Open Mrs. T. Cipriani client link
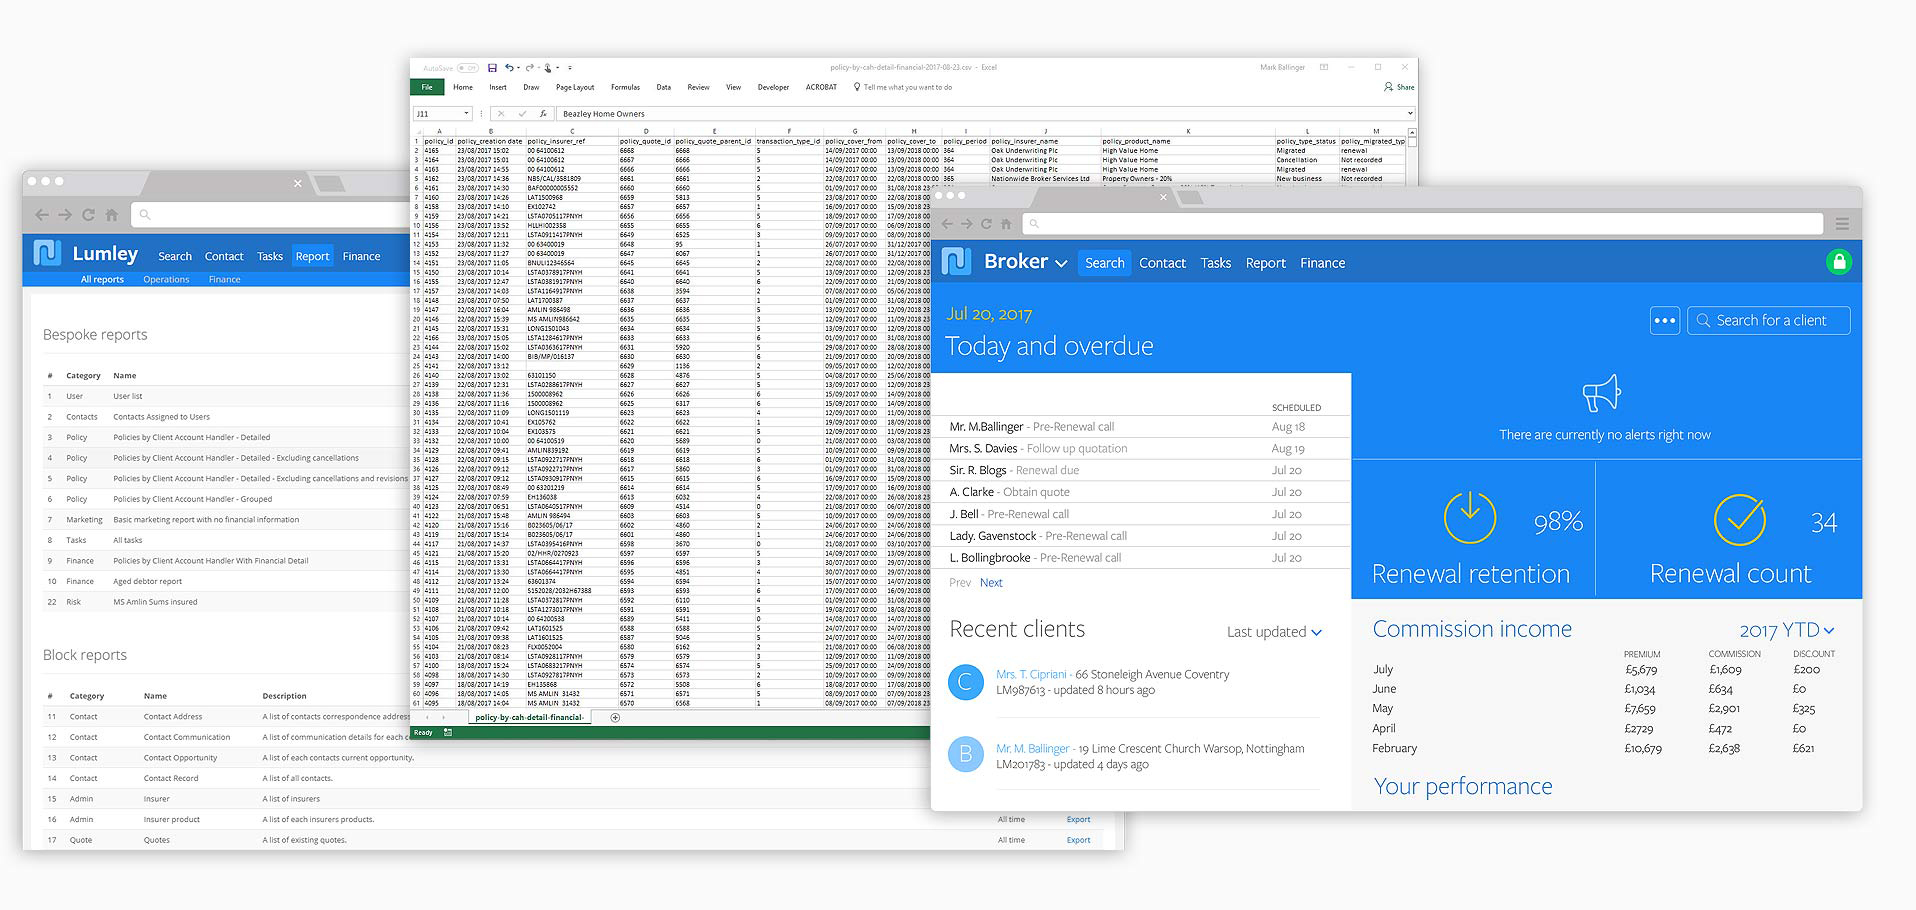Image resolution: width=1916 pixels, height=910 pixels. tap(1031, 675)
